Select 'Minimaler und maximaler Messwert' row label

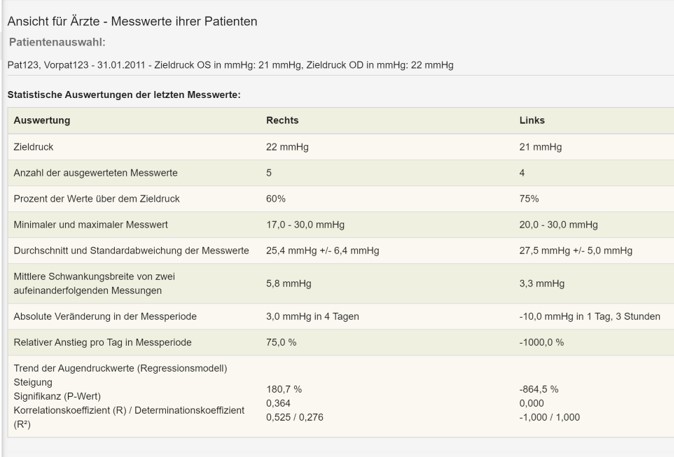click(91, 224)
